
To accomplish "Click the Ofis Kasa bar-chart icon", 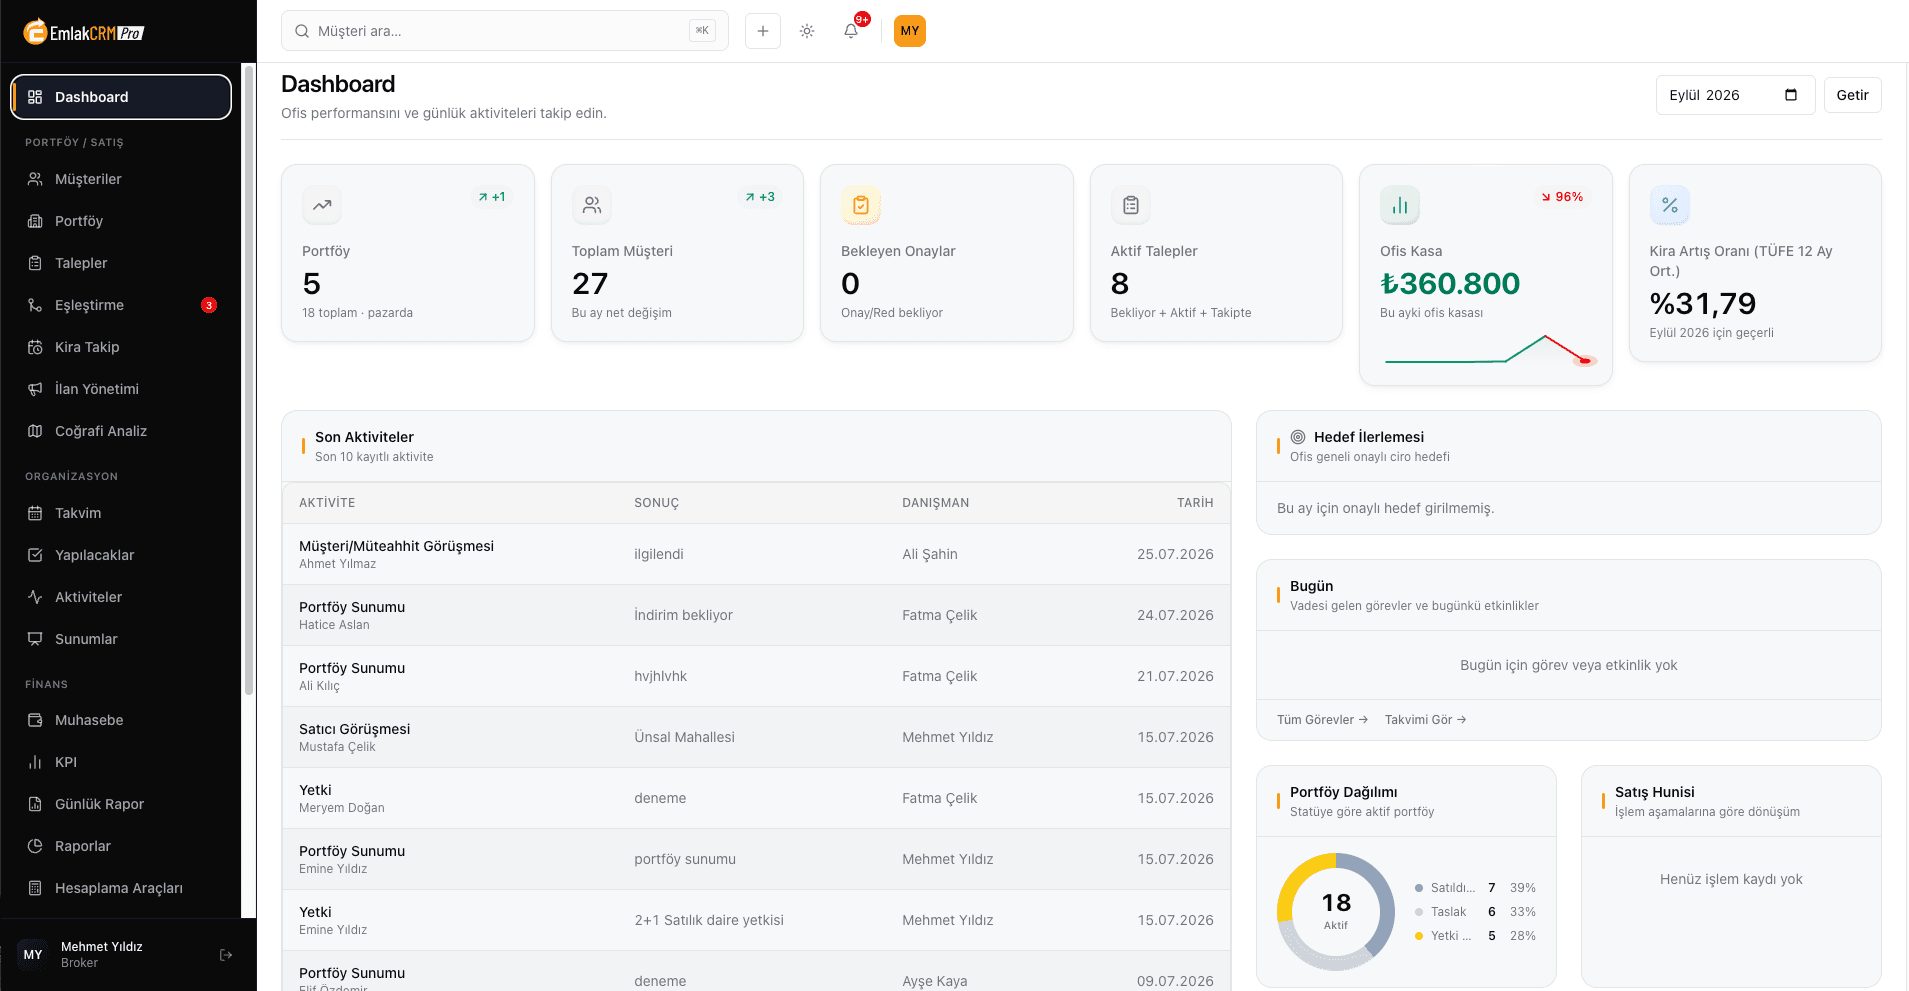I will pyautogui.click(x=1400, y=205).
